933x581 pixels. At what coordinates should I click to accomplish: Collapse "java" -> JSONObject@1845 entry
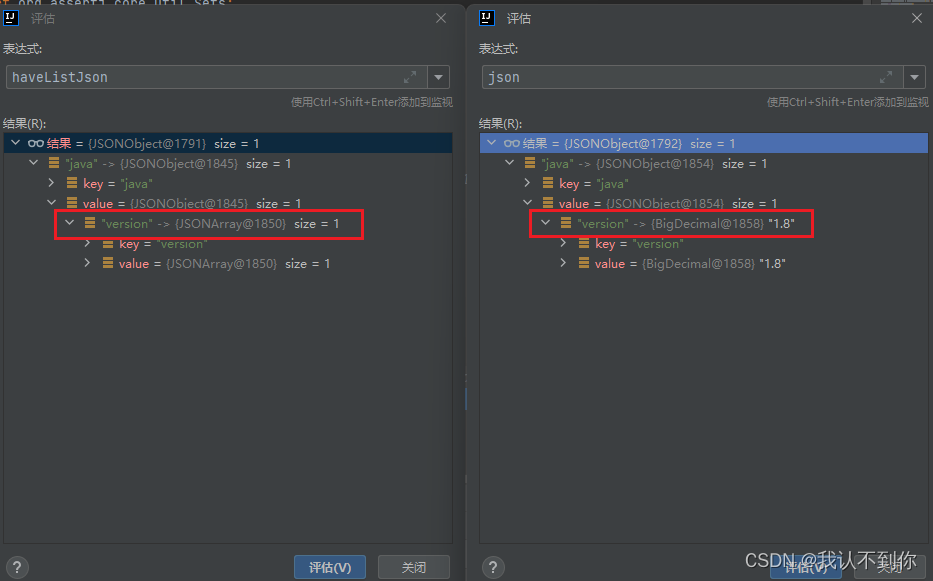(34, 163)
